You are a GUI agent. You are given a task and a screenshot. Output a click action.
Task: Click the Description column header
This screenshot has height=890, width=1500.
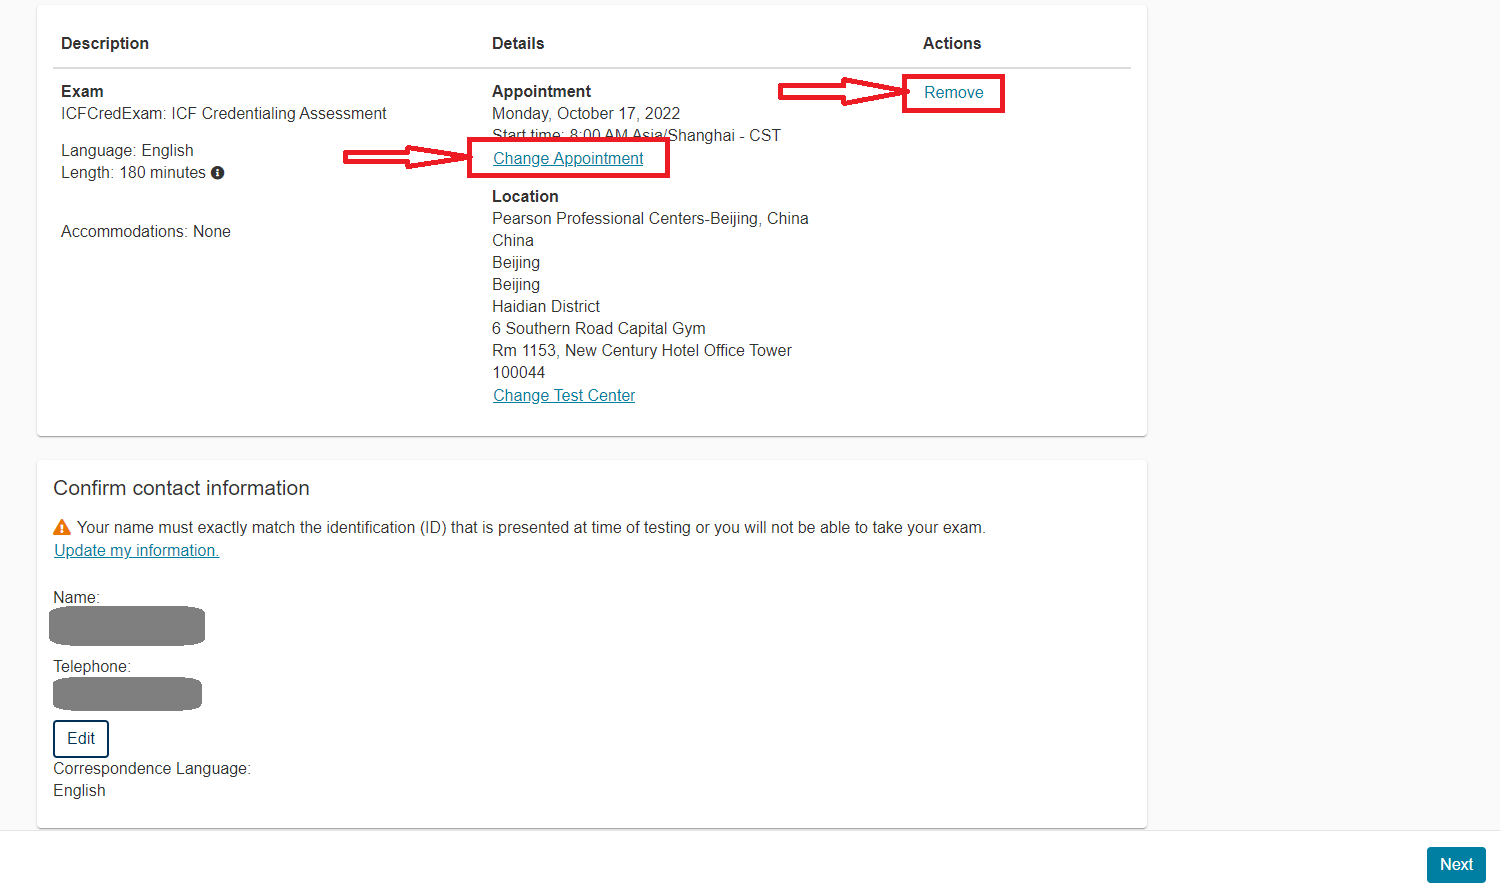(105, 43)
